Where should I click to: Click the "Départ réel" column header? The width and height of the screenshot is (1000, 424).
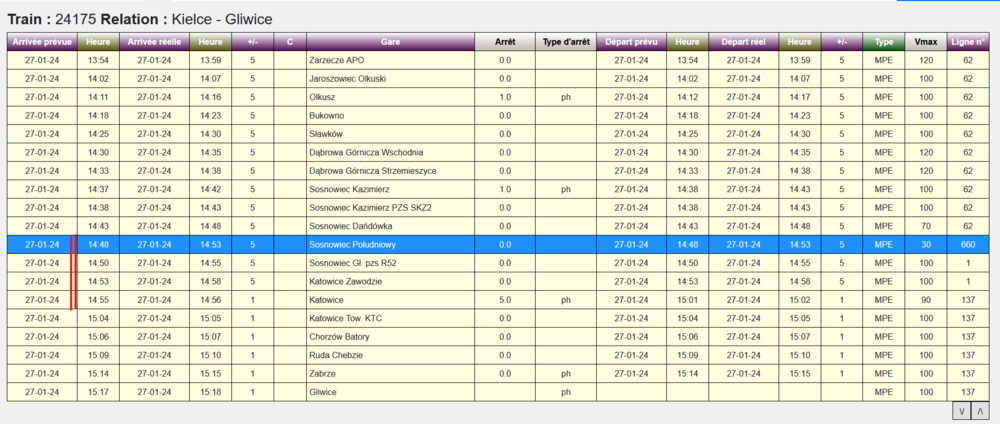click(x=743, y=42)
